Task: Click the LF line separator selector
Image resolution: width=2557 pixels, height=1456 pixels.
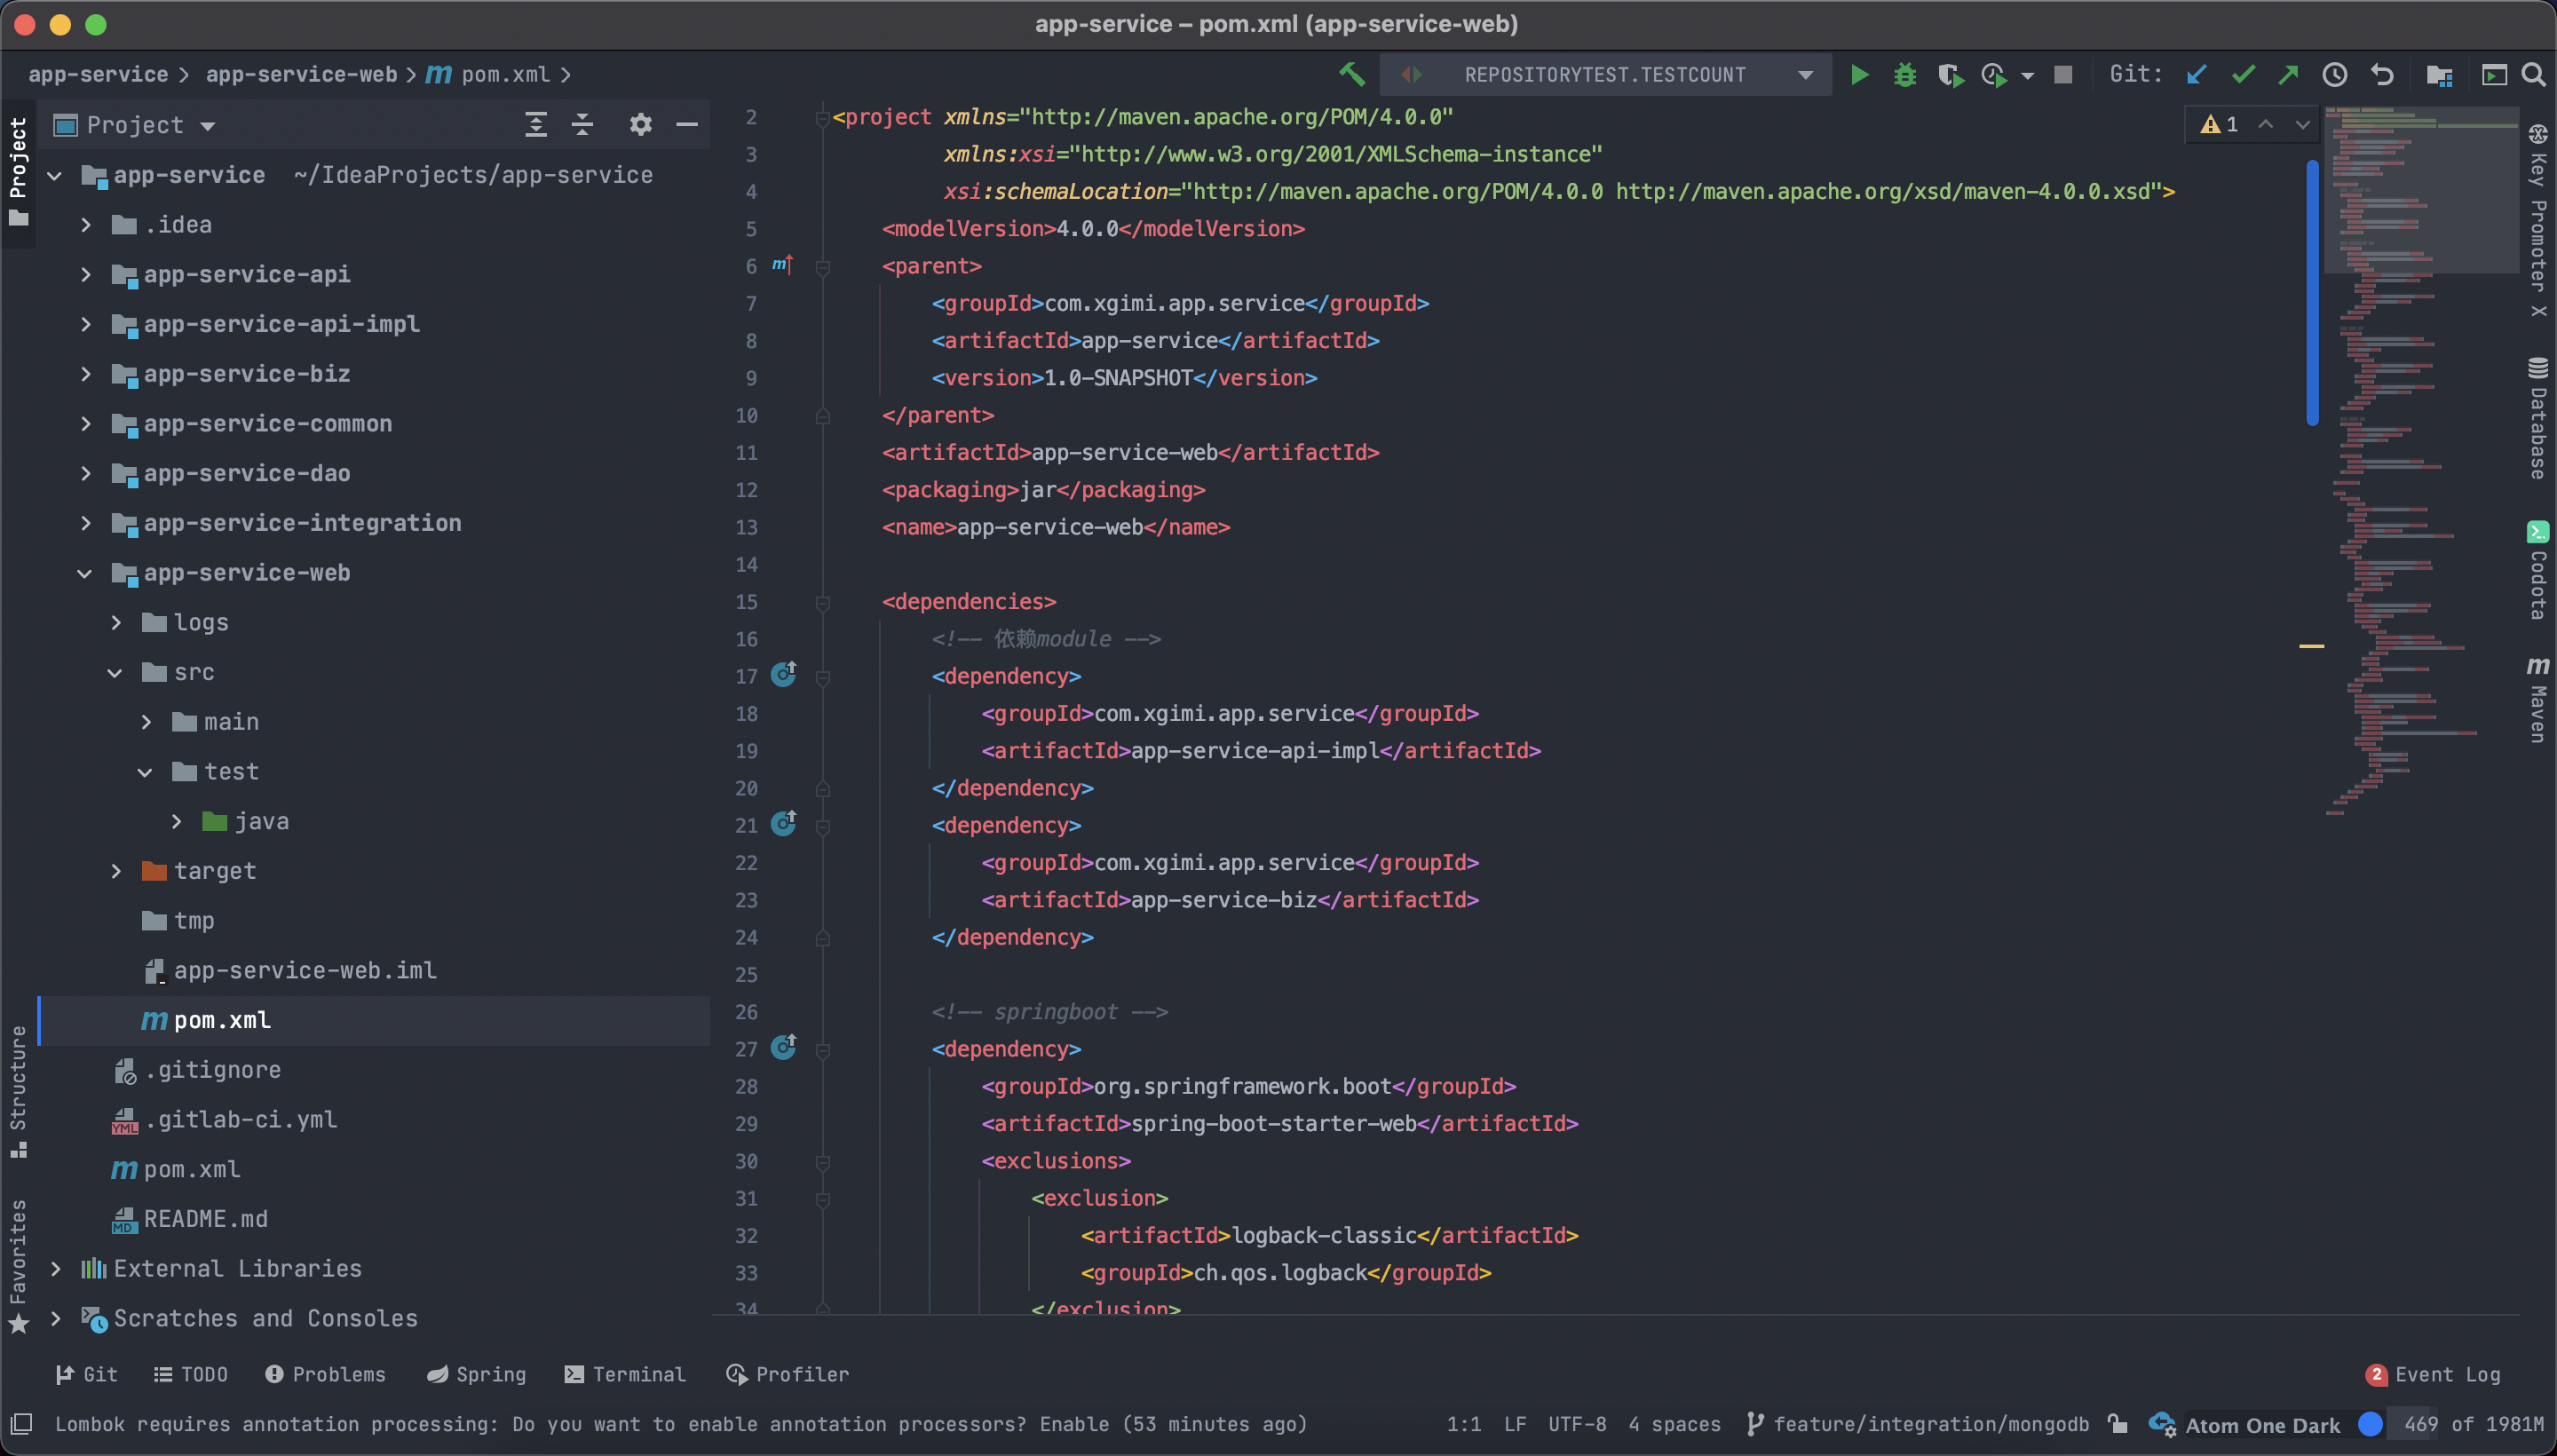Action: [1515, 1424]
